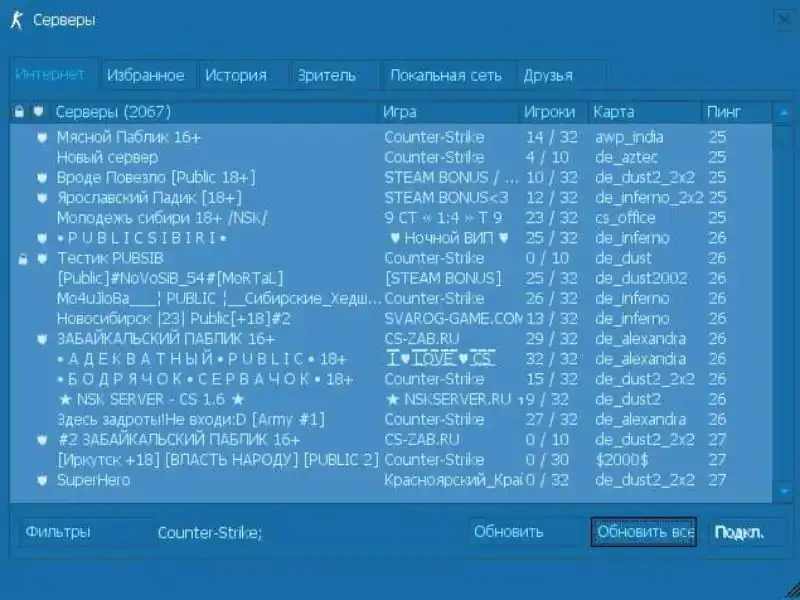Viewport: 800px width, 600px height.
Task: Sort by the Серверы (2067) column header
Action: 214,112
